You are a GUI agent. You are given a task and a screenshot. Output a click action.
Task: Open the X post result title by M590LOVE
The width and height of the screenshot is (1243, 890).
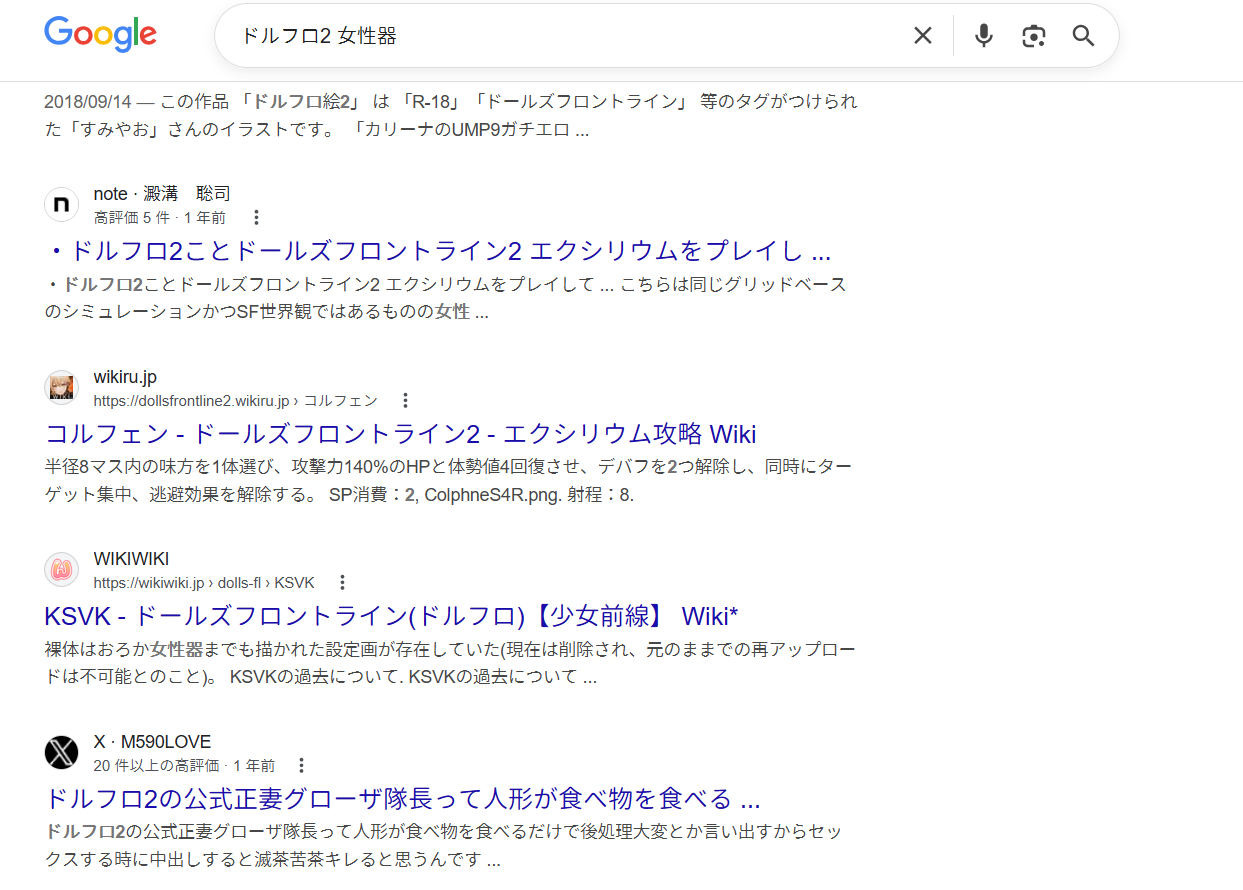tap(402, 799)
